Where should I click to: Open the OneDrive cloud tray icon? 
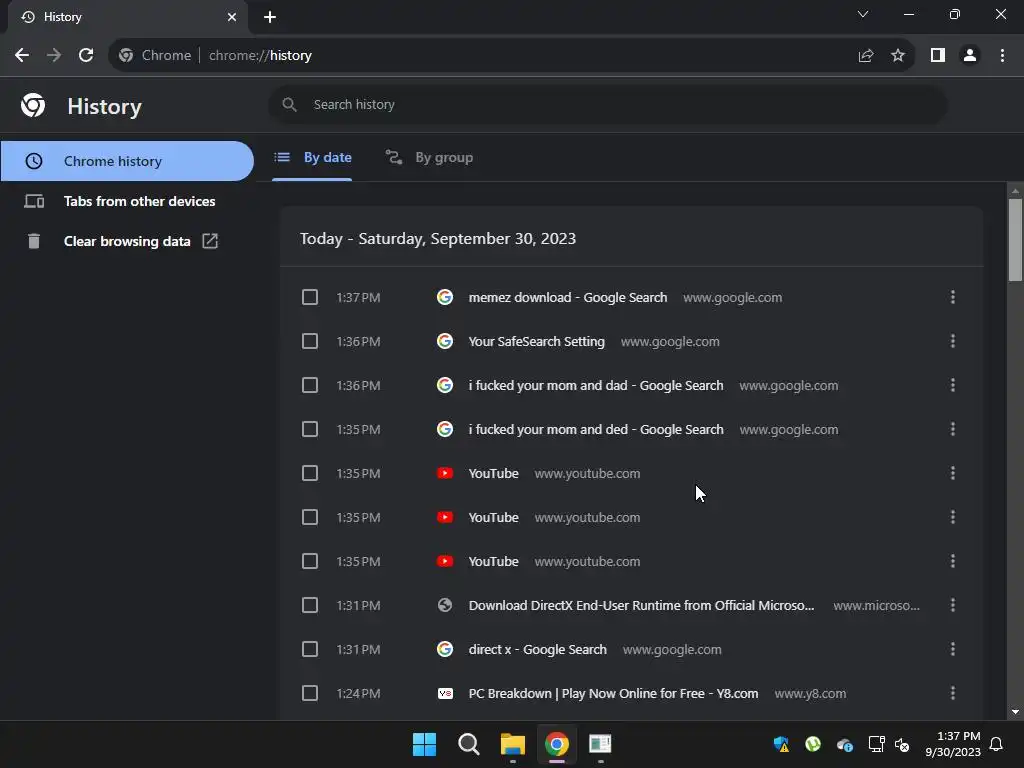click(x=844, y=744)
